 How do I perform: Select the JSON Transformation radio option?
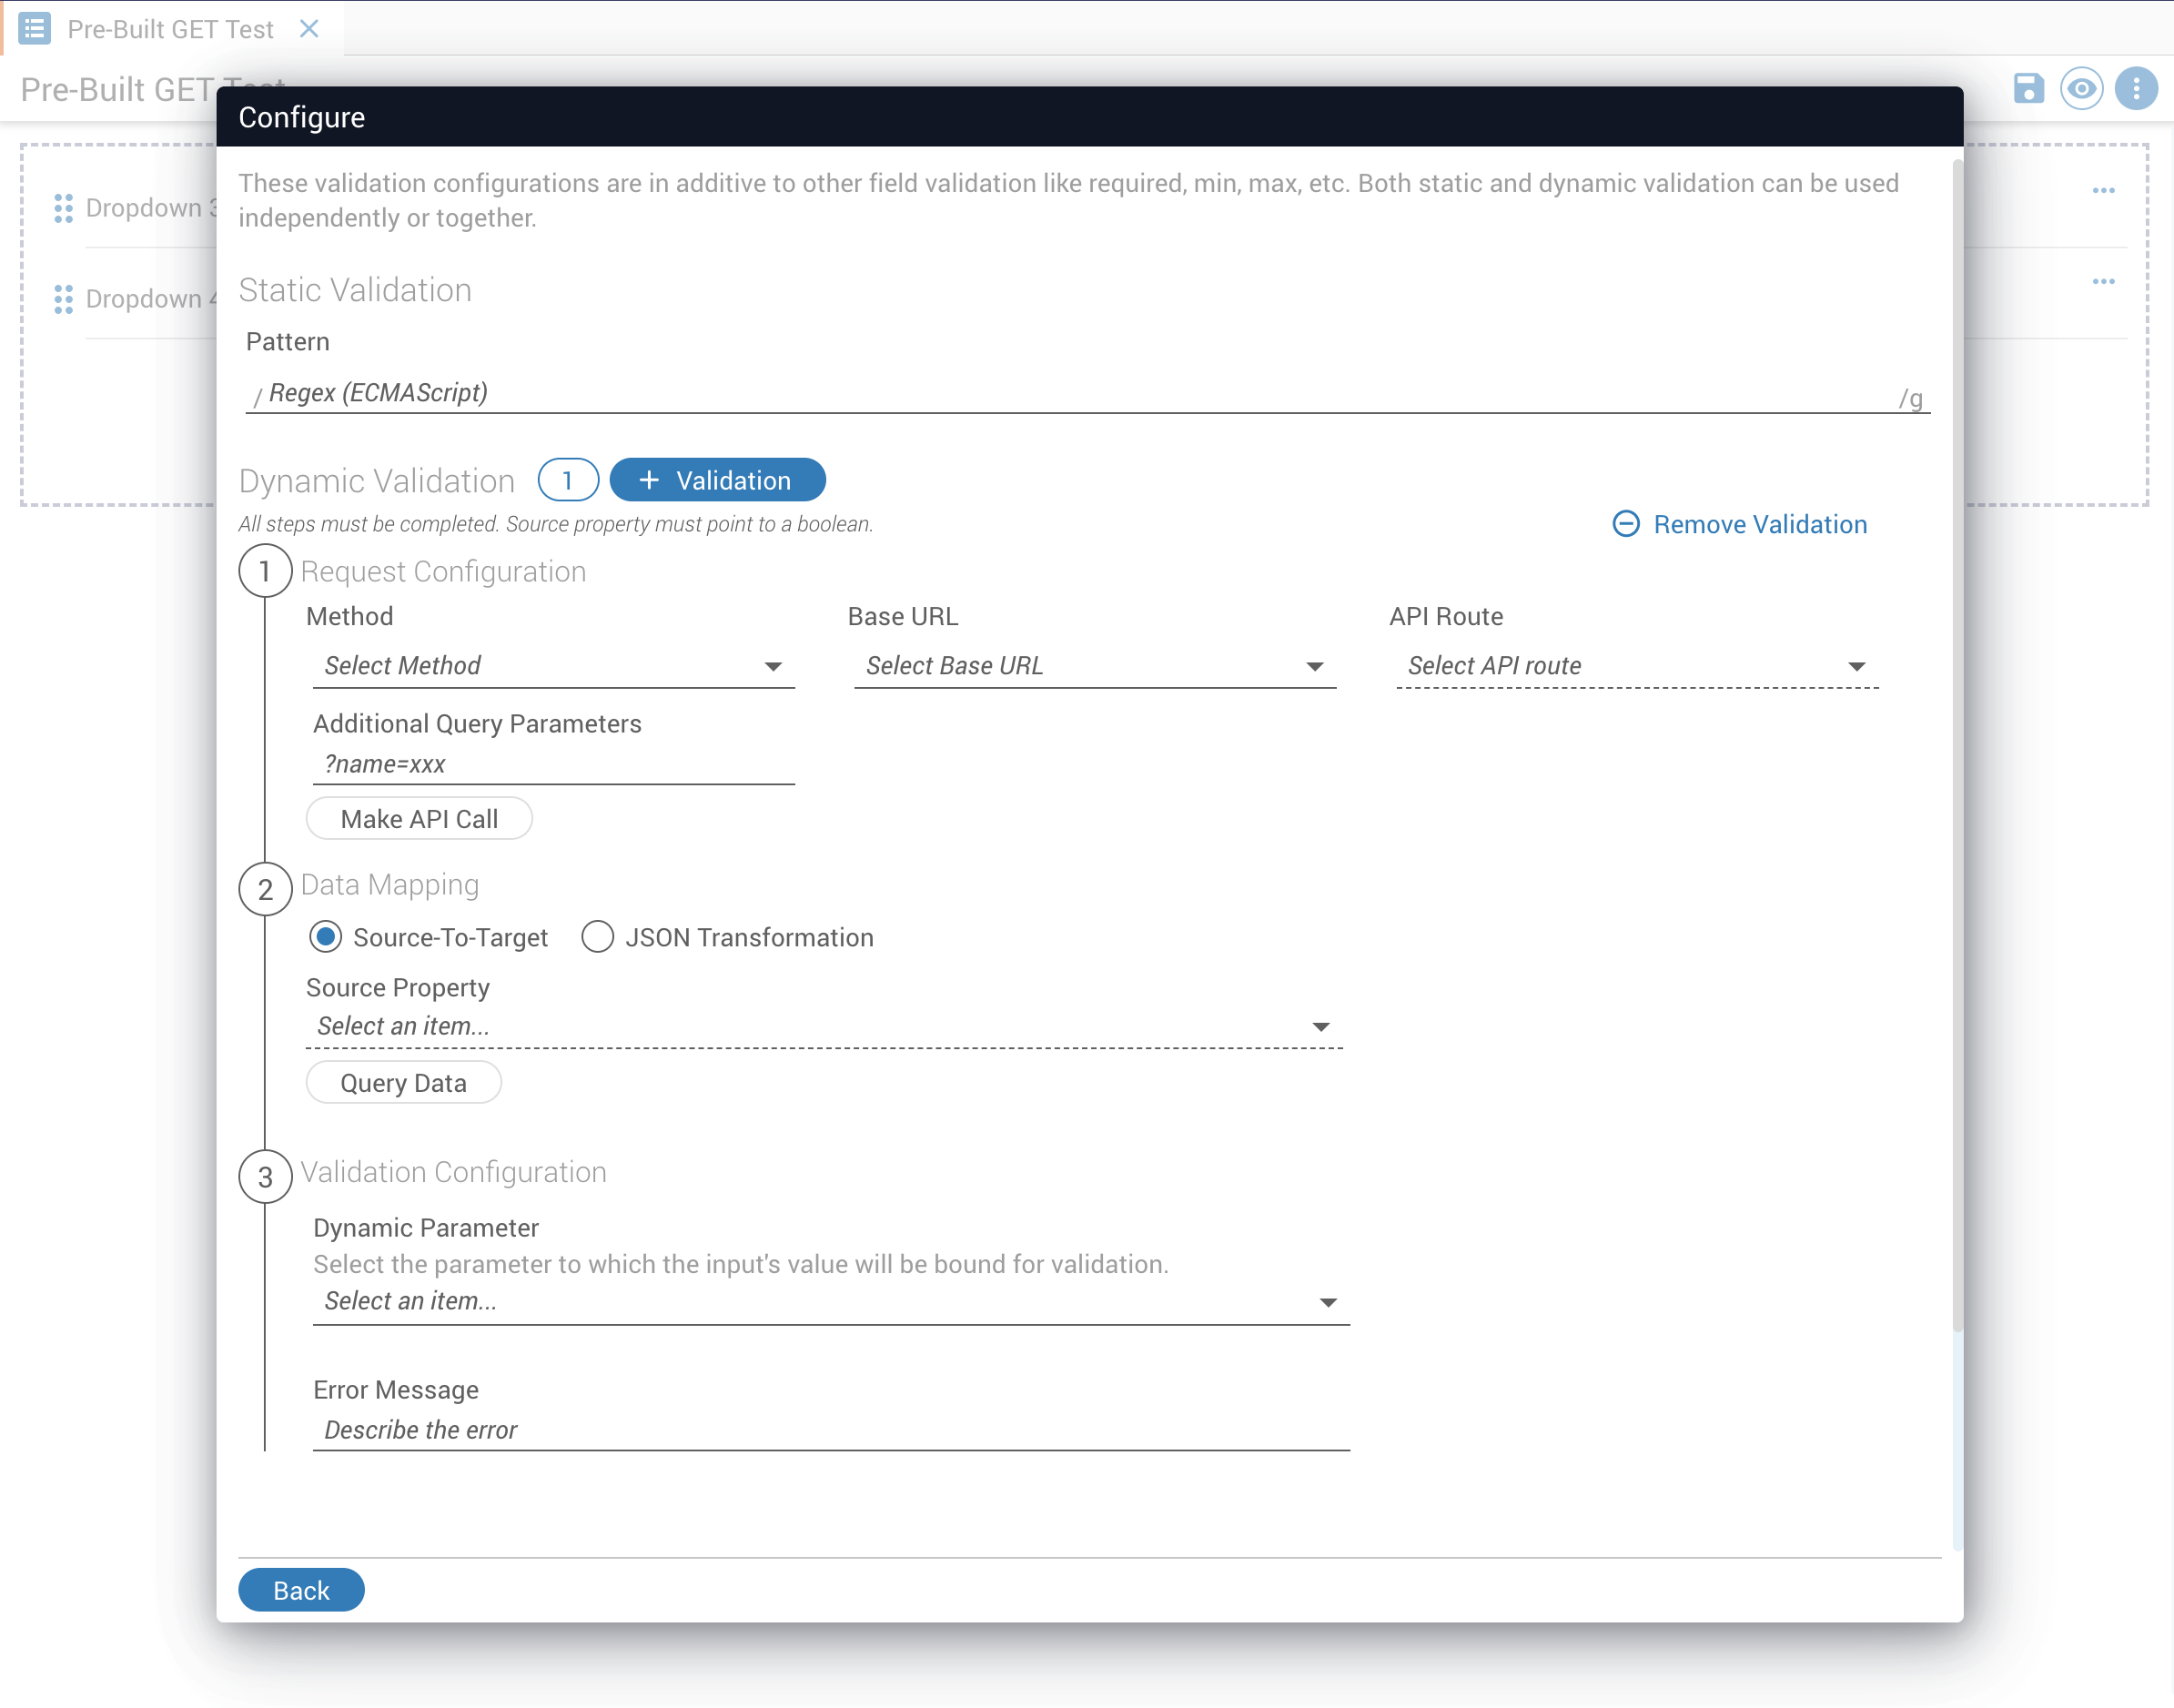point(597,937)
